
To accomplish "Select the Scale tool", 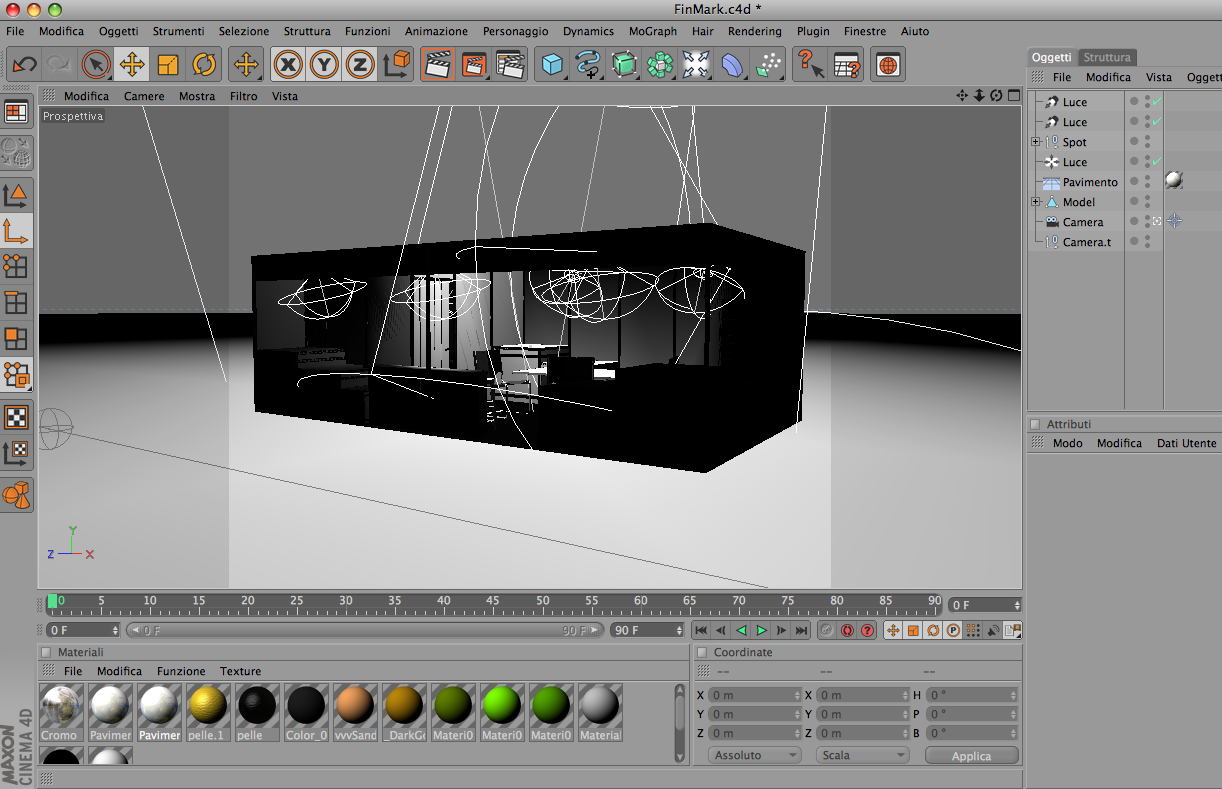I will point(168,65).
